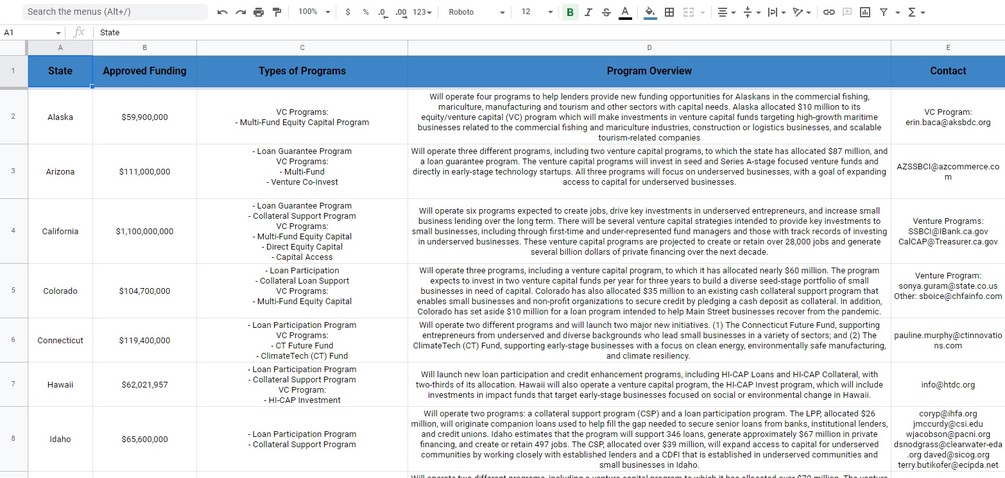Format as currency with dollar icon
Viewport: 1005px width, 478px height.
click(347, 12)
